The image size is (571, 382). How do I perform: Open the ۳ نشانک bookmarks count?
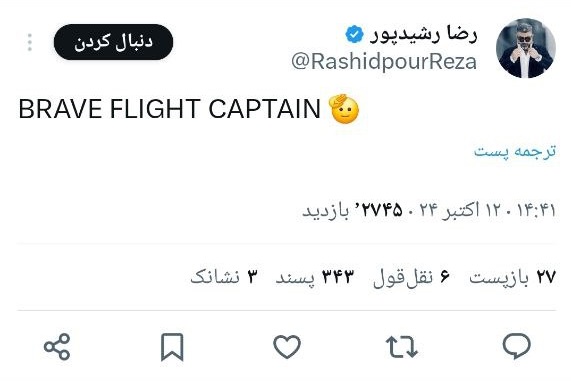click(224, 277)
